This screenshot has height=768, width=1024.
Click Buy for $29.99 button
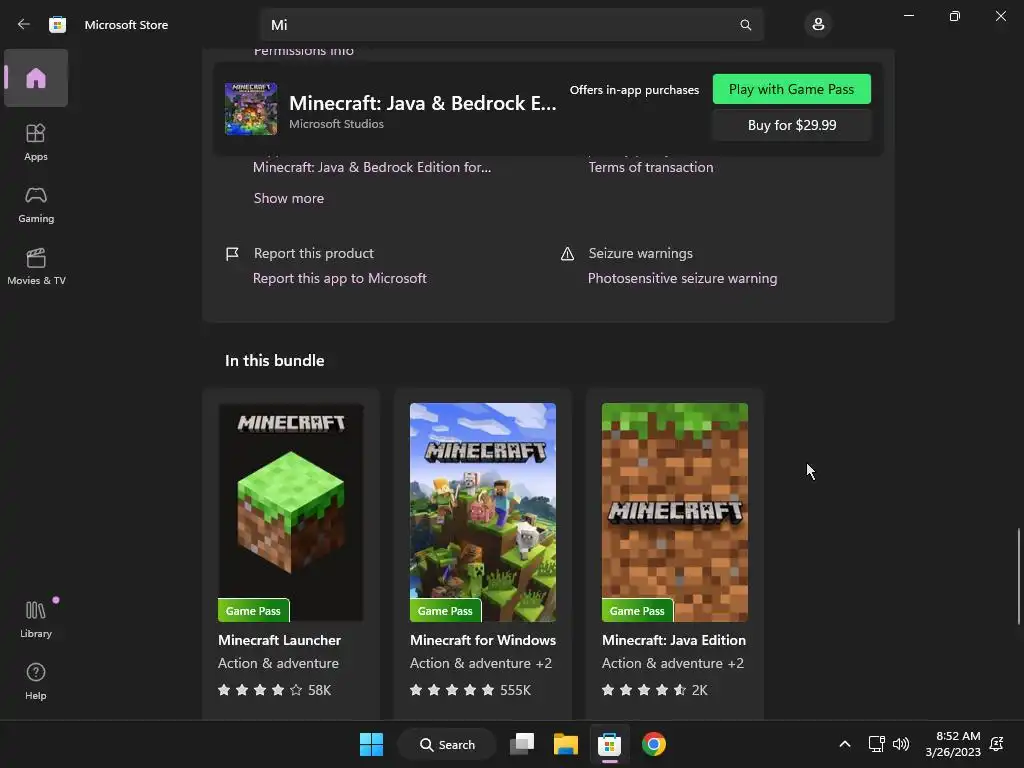point(792,125)
